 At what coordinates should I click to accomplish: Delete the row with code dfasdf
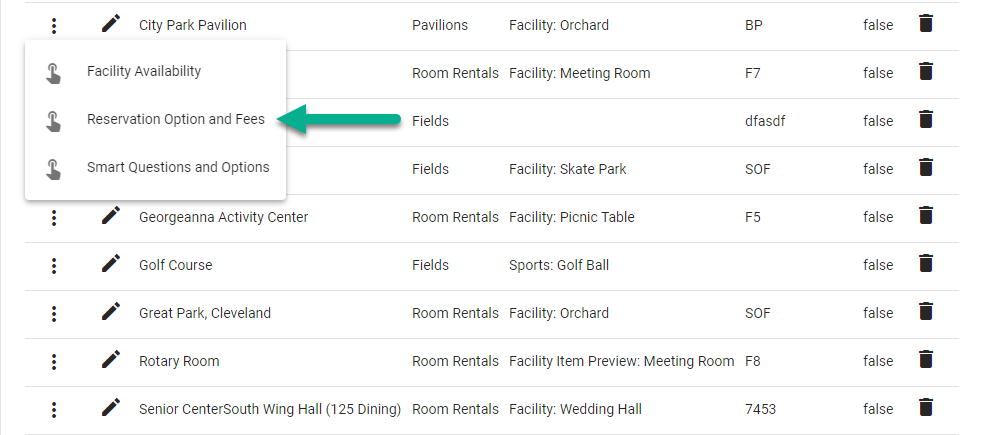pos(926,120)
